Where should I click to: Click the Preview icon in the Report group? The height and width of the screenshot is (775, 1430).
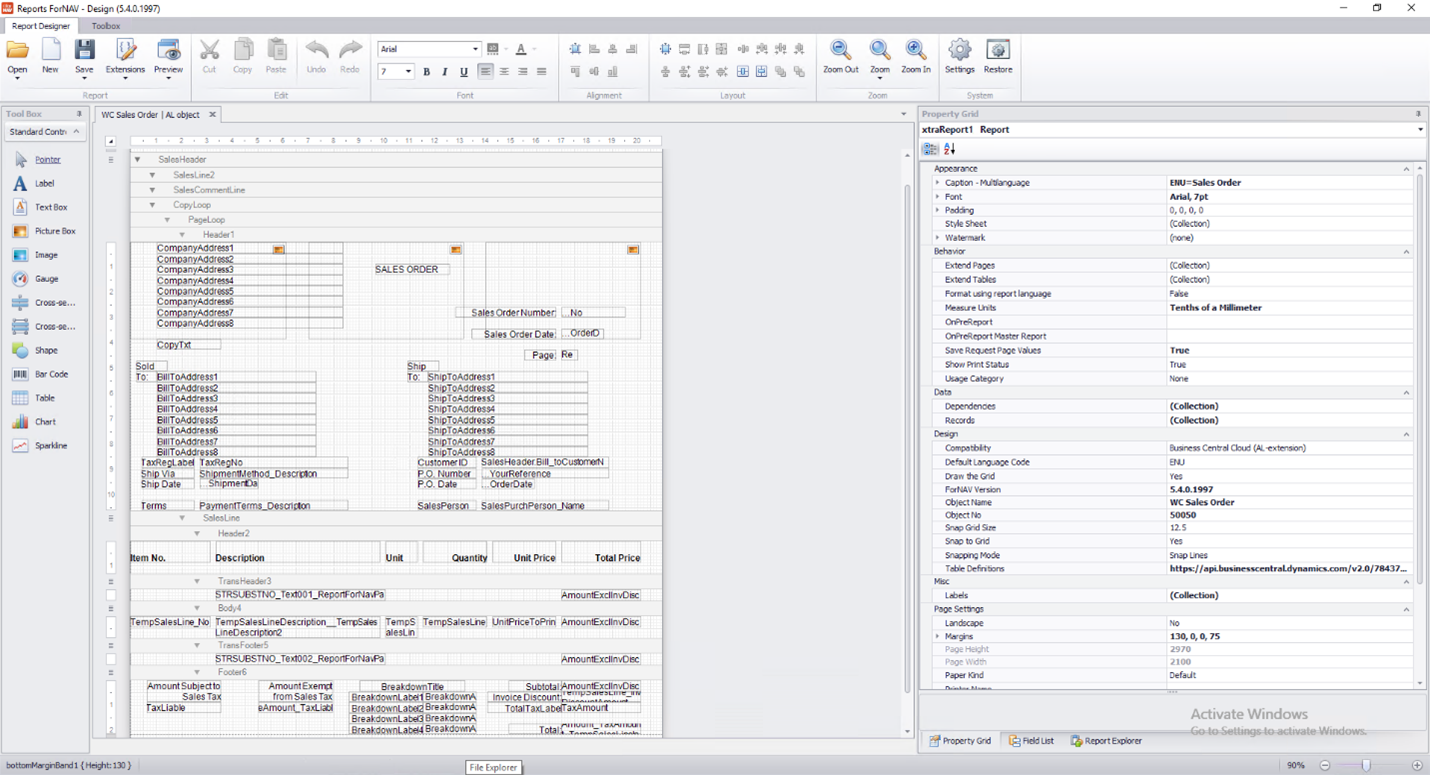(x=168, y=57)
